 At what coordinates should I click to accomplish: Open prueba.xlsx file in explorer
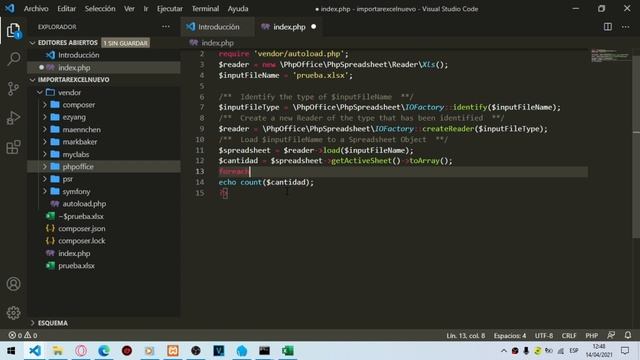[104, 266]
